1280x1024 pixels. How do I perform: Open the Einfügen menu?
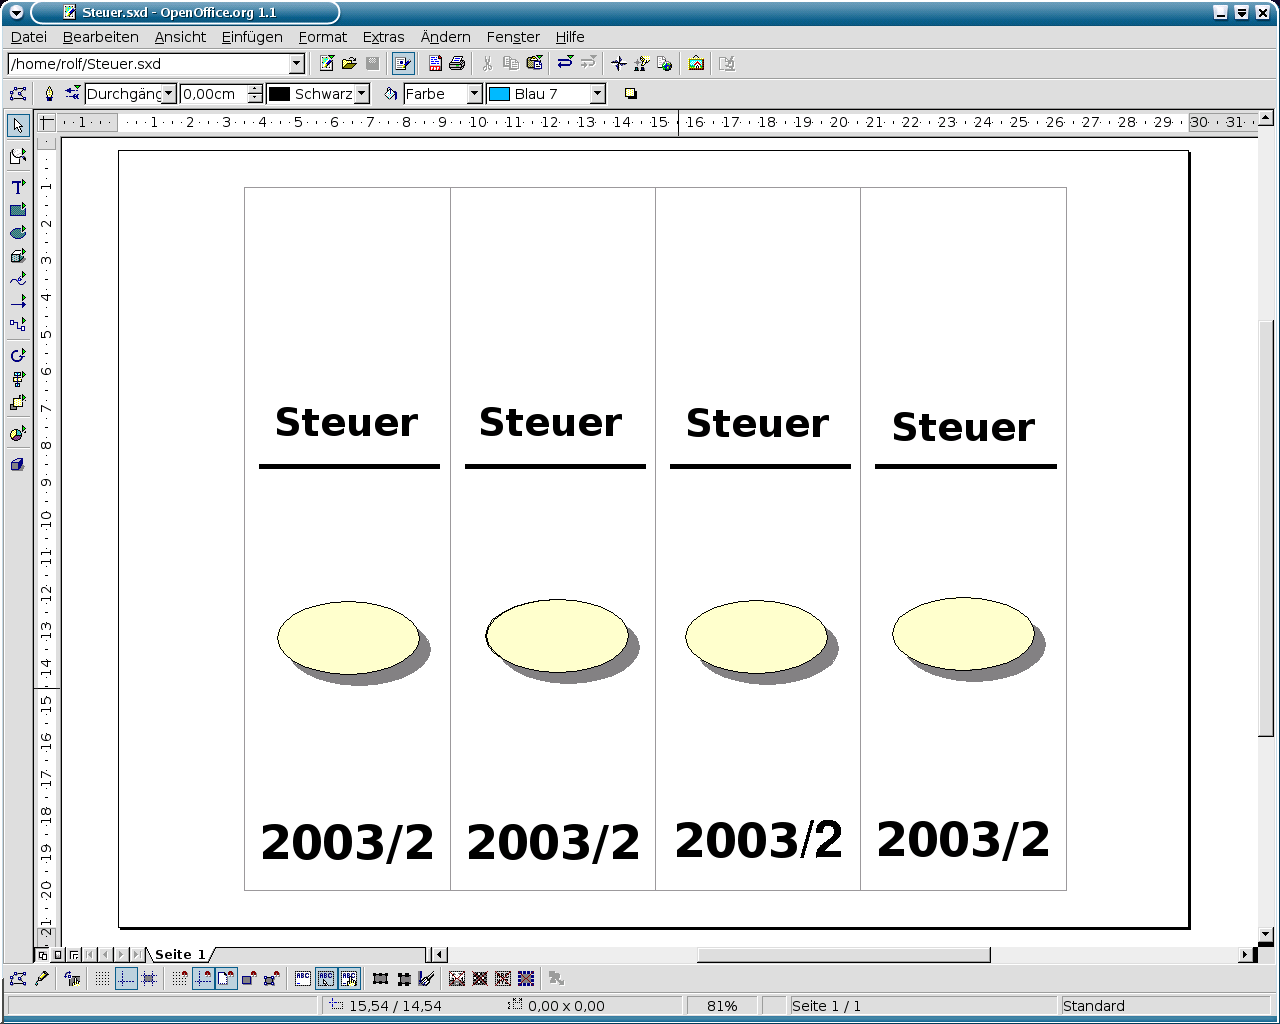(252, 37)
